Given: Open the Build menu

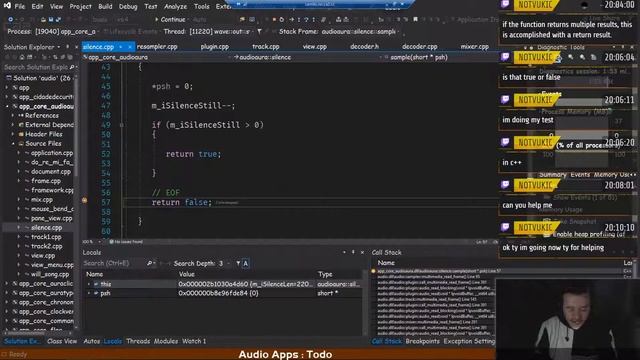Looking at the screenshot, I should 105,7.
